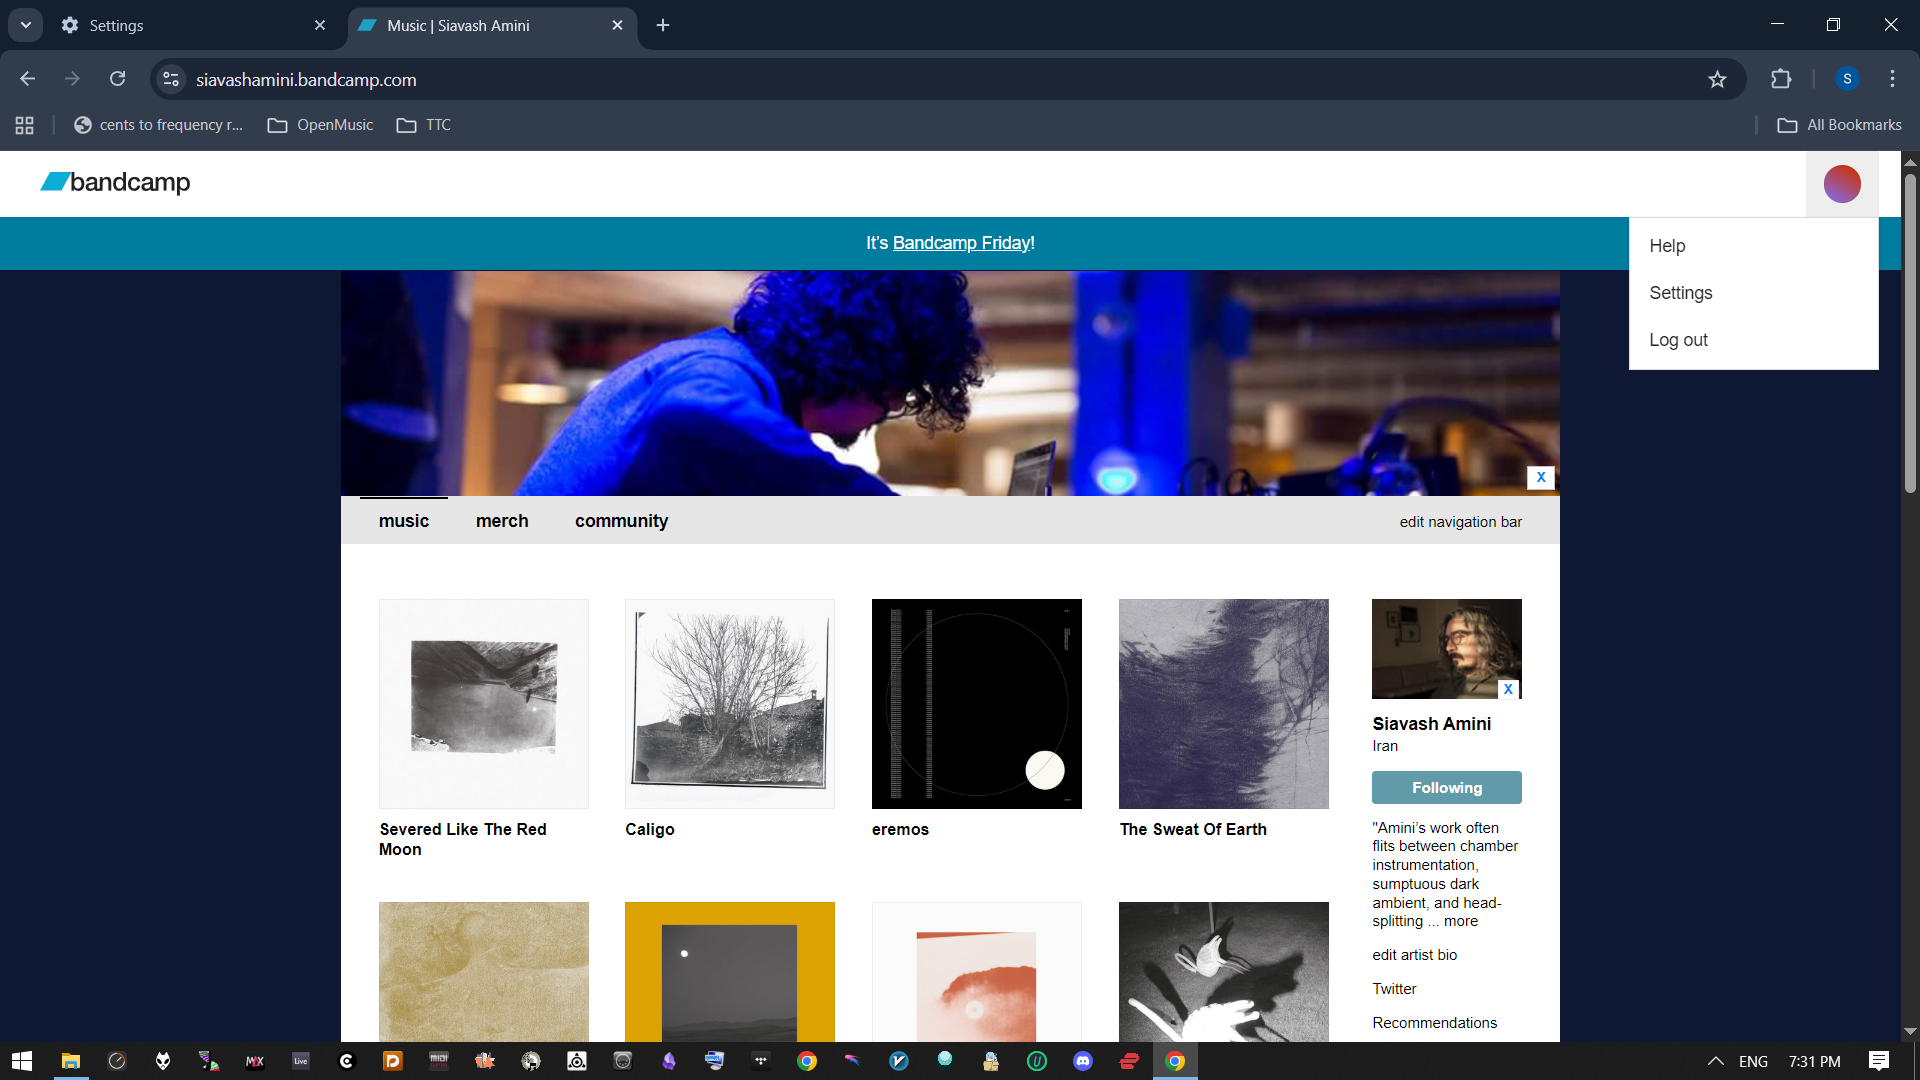Screen dimensions: 1920x1080
Task: Toggle the Following button
Action: (1446, 788)
